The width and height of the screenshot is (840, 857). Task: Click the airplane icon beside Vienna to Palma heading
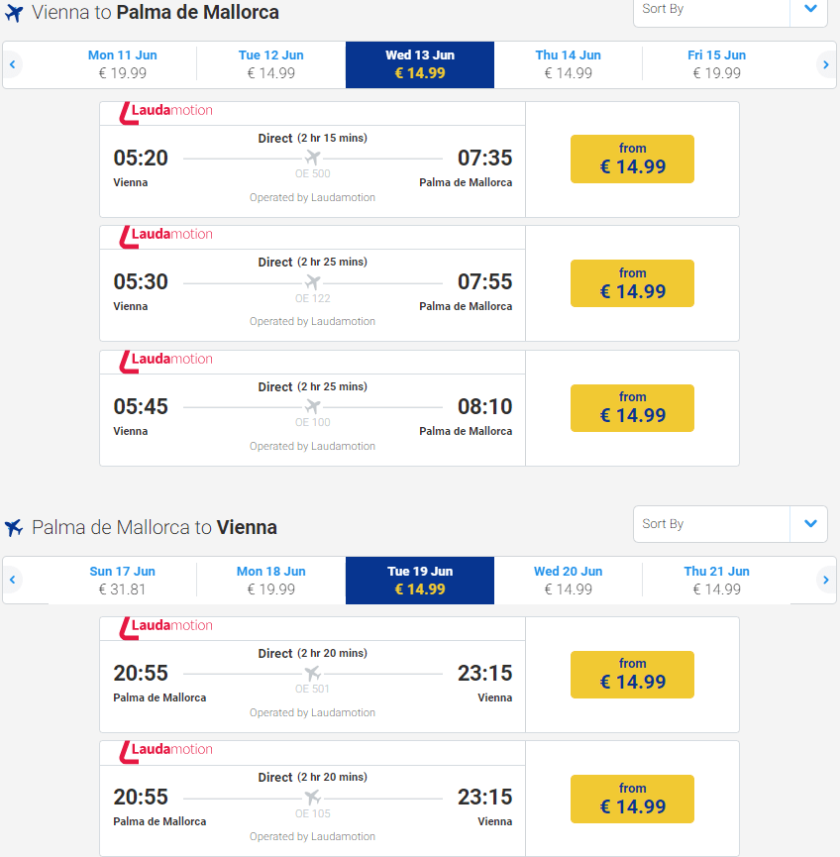pos(14,14)
